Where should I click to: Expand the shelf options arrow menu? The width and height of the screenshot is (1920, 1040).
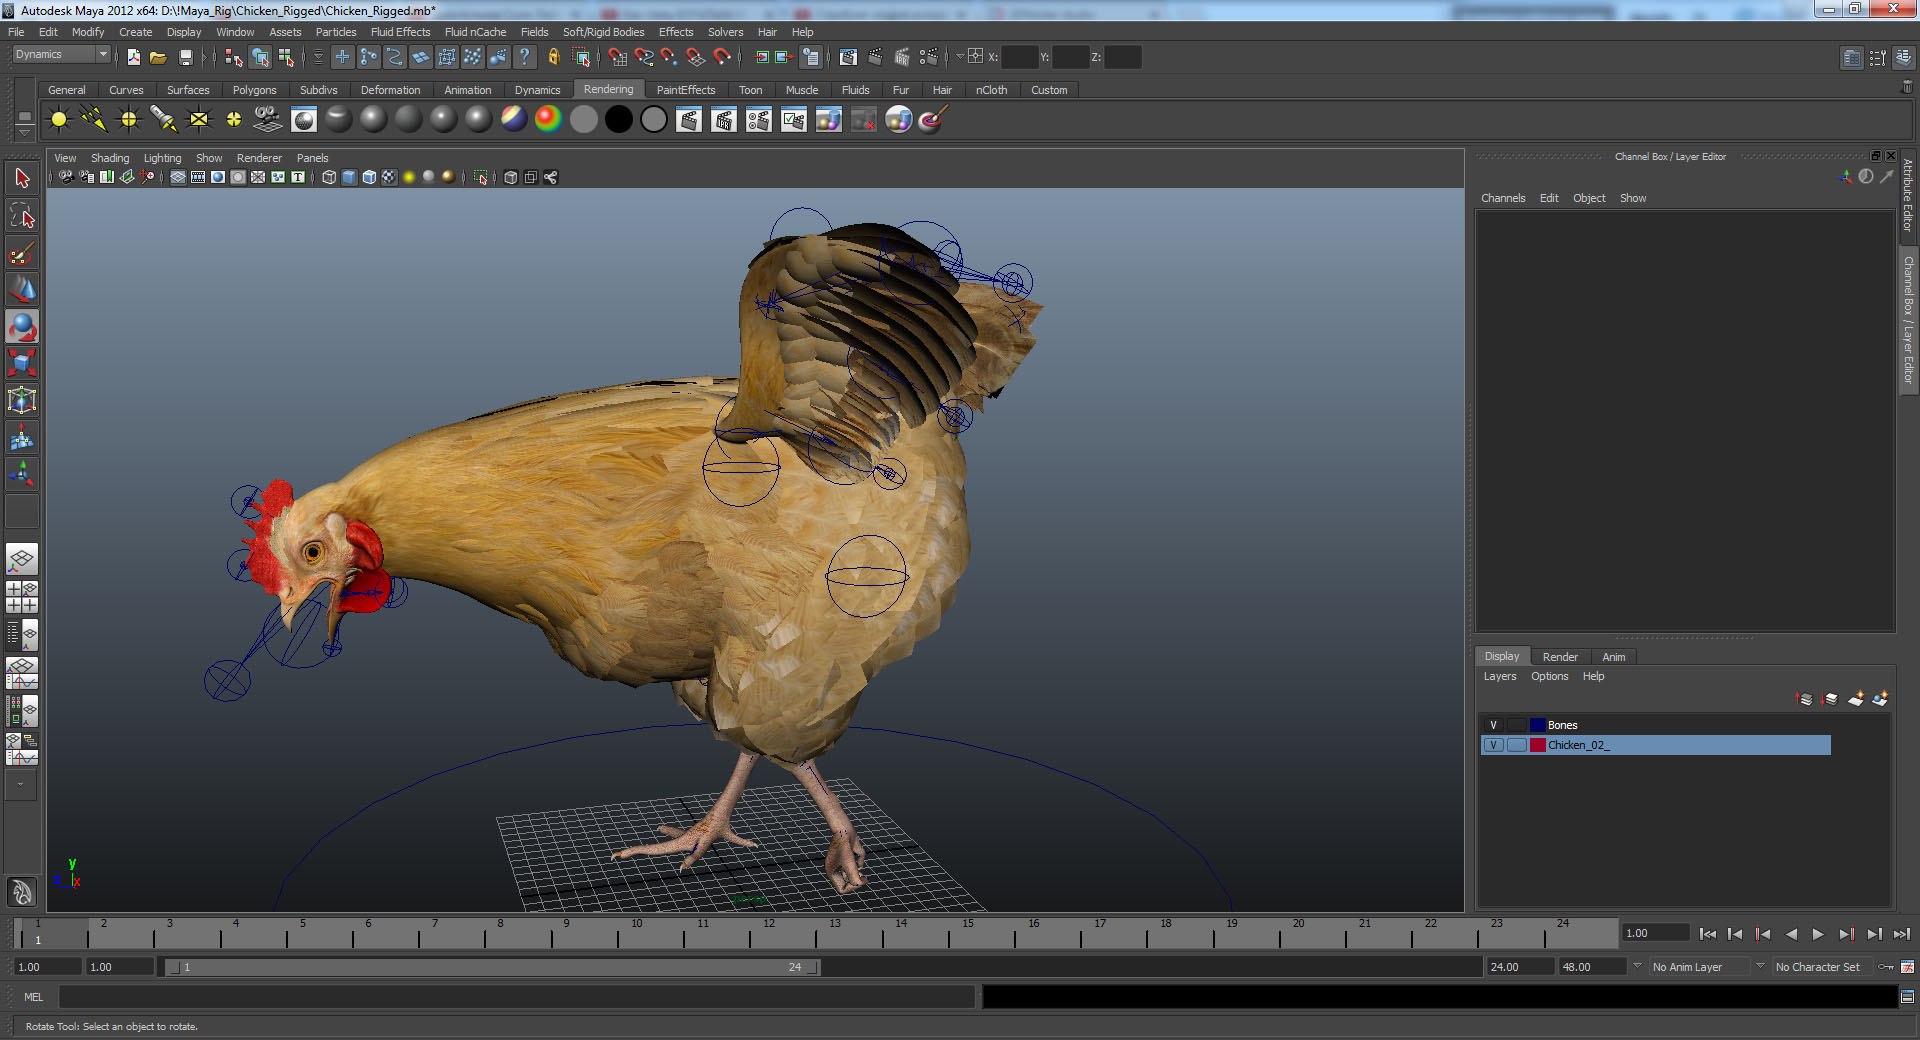25,133
